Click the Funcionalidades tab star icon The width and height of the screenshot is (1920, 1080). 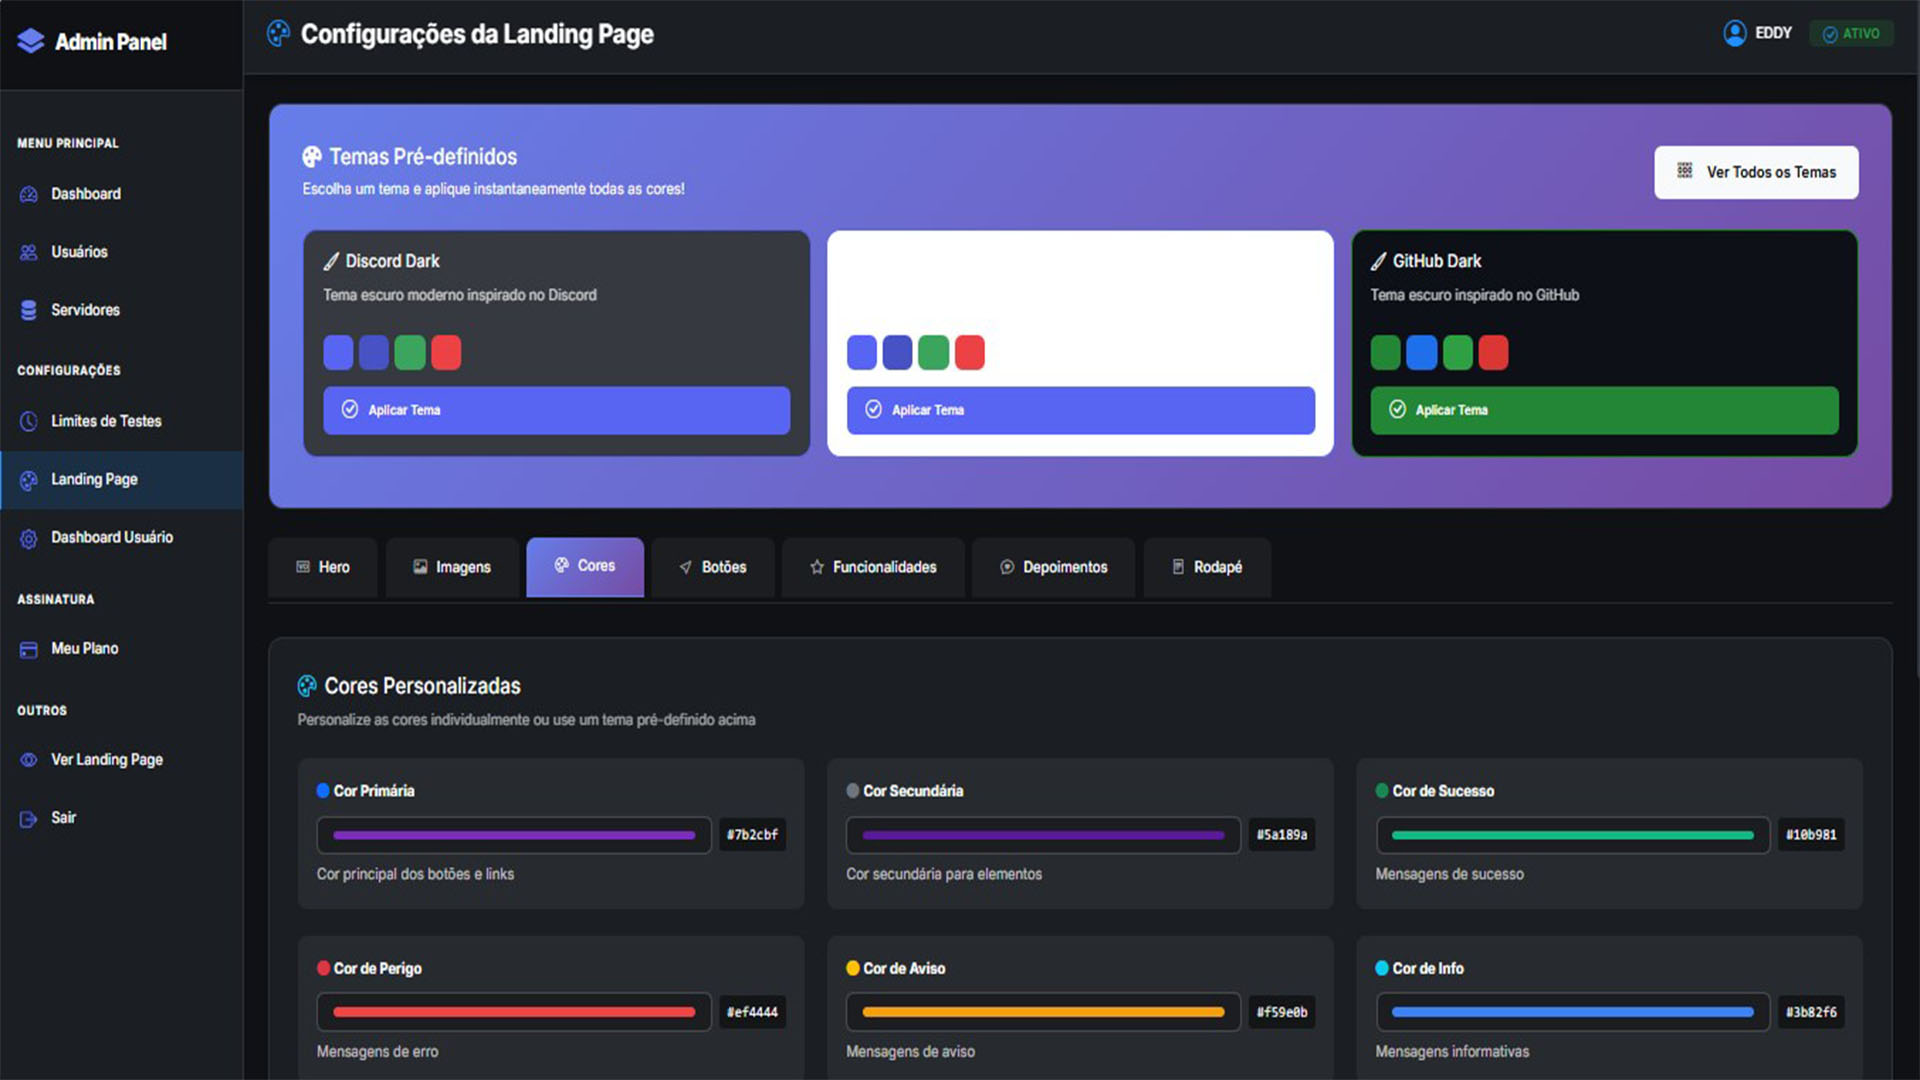(817, 567)
